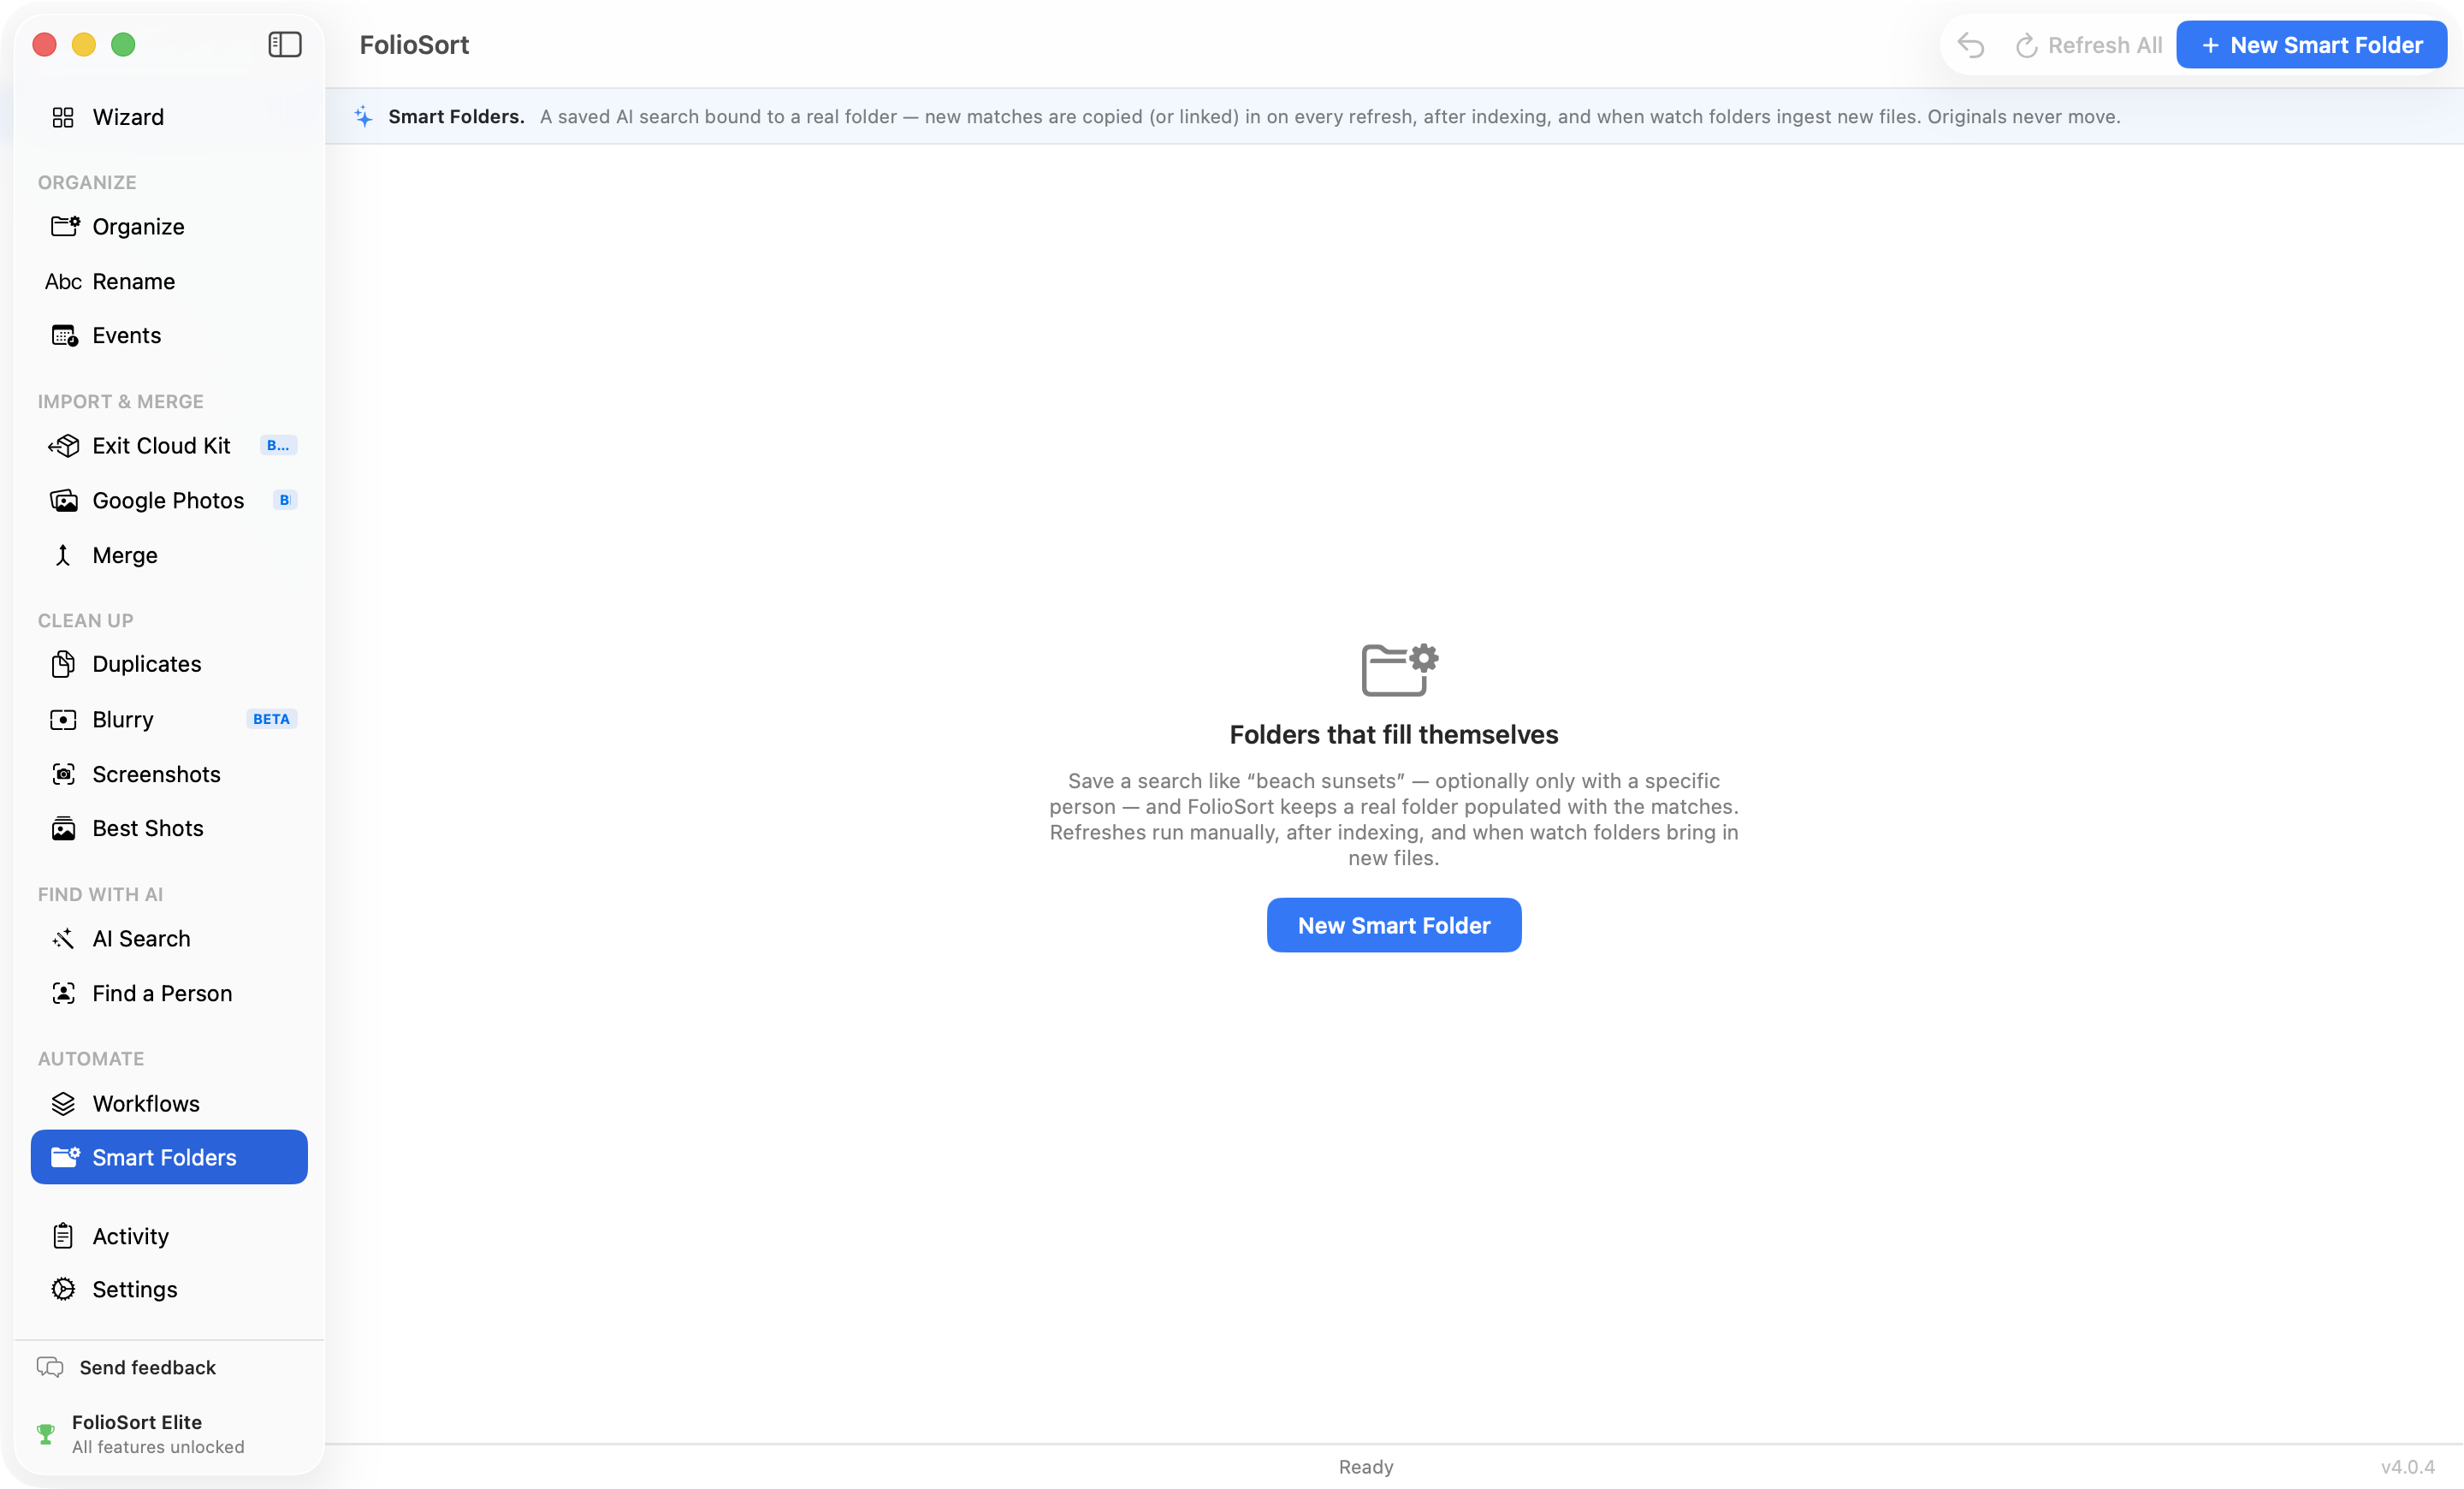Click the AI Search sparkle wand icon
Screen dimensions: 2464x1489
(63, 938)
